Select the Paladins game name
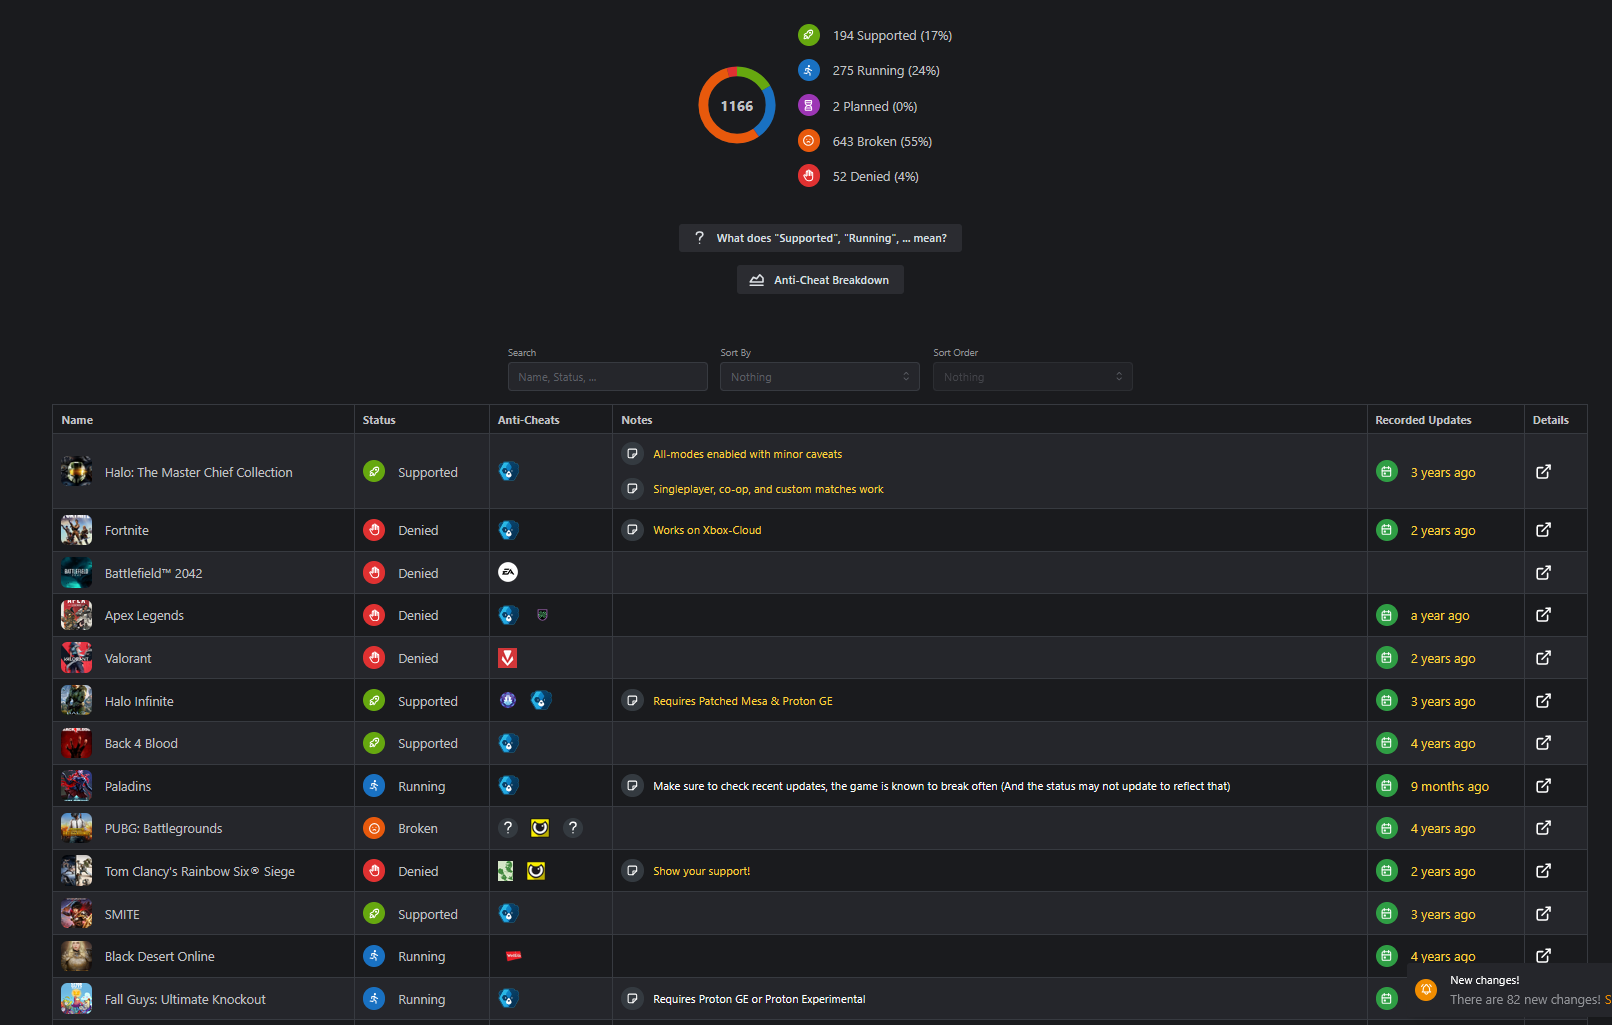The width and height of the screenshot is (1612, 1025). point(128,787)
